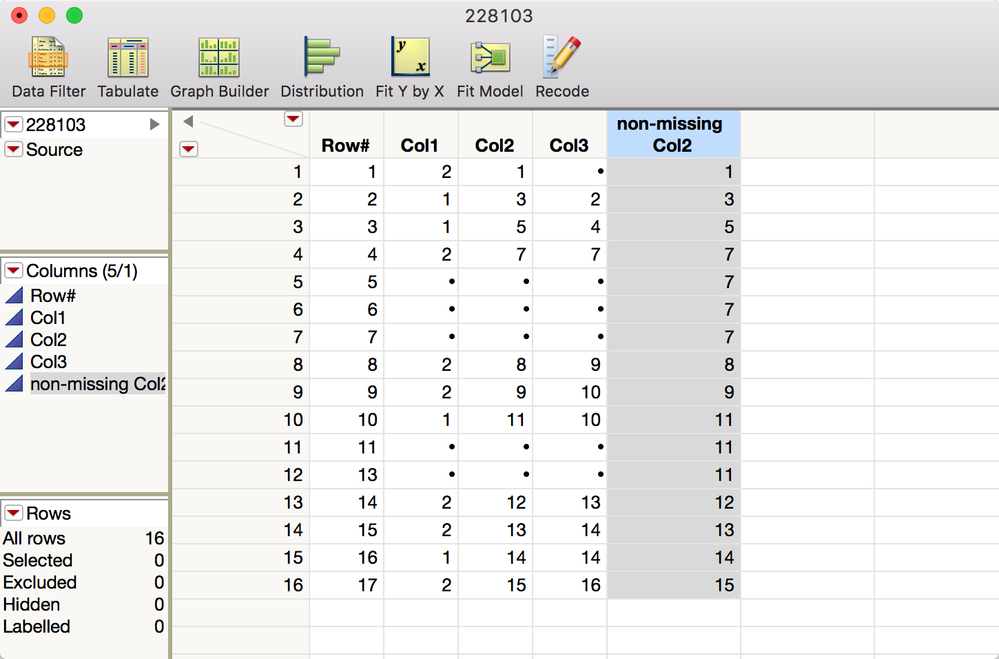This screenshot has width=999, height=659.
Task: Click the Hidden rows entry
Action: [x=83, y=604]
